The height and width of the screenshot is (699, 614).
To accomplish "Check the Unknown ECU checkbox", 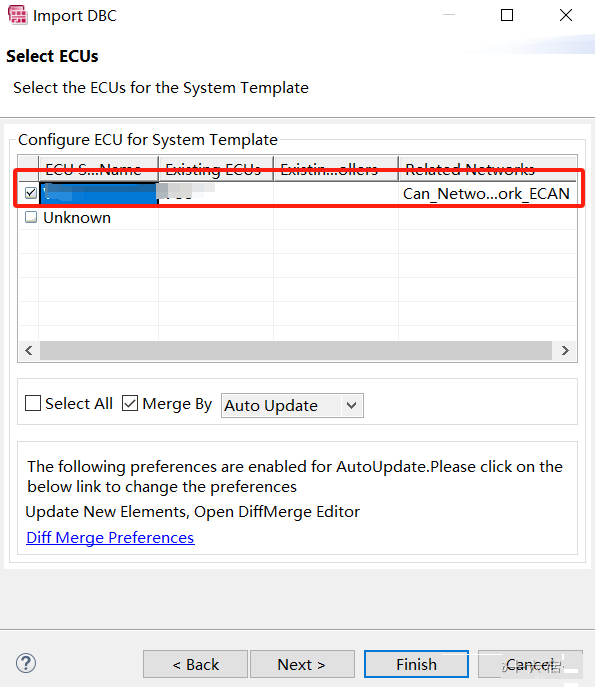I will [x=31, y=217].
